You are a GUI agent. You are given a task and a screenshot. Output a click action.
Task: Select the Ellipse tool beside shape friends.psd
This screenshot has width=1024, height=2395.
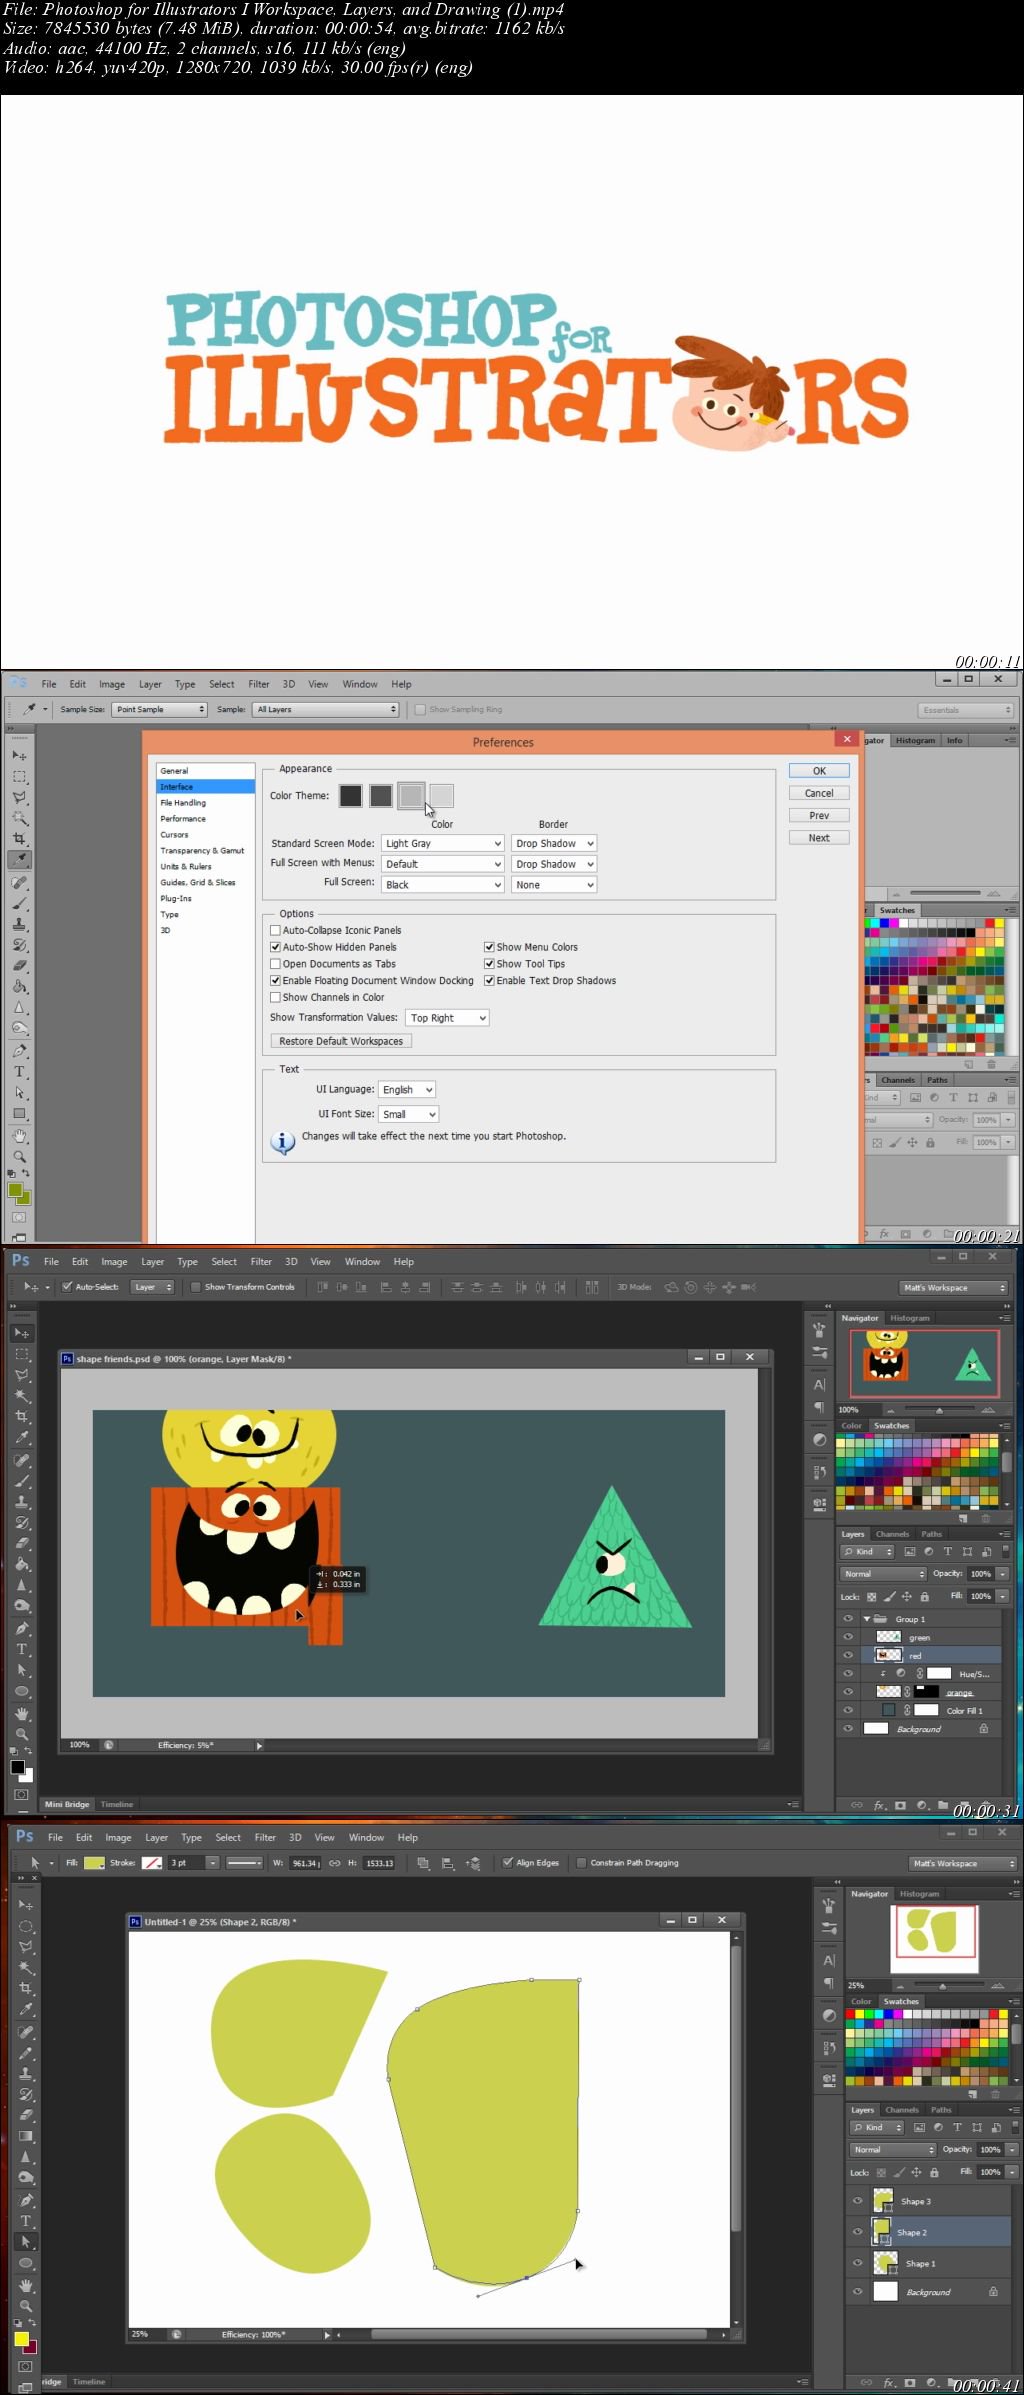pyautogui.click(x=20, y=1691)
